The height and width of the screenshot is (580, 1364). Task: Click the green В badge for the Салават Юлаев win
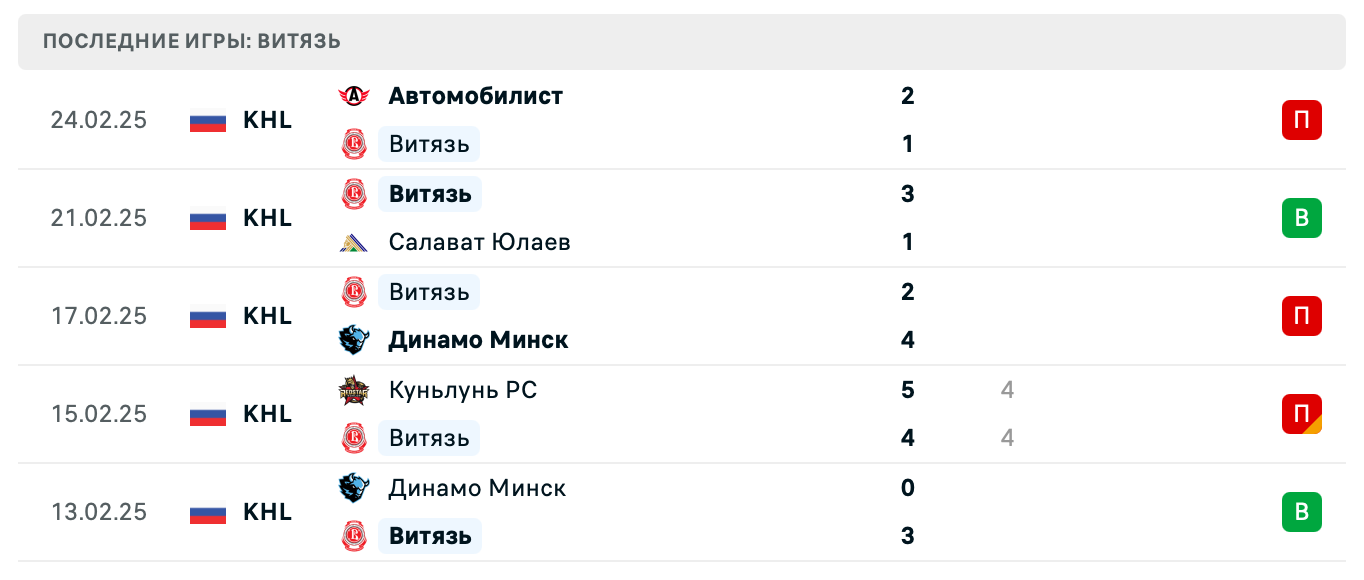1301,218
